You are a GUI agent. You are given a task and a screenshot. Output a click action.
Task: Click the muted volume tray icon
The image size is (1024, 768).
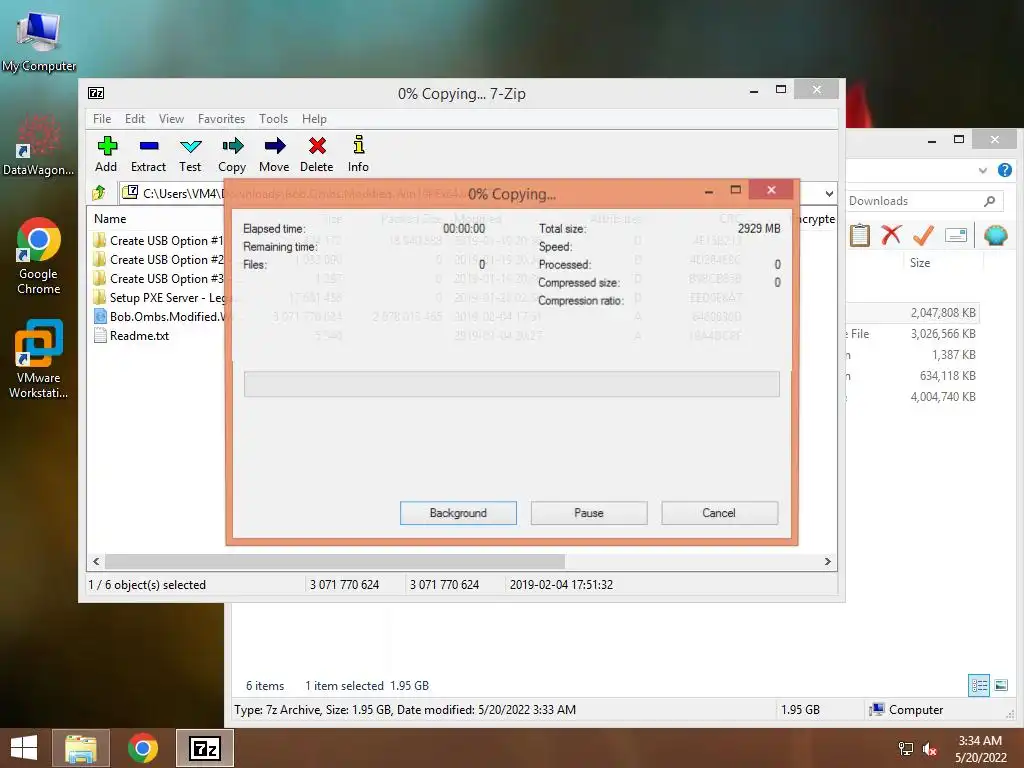coord(929,748)
